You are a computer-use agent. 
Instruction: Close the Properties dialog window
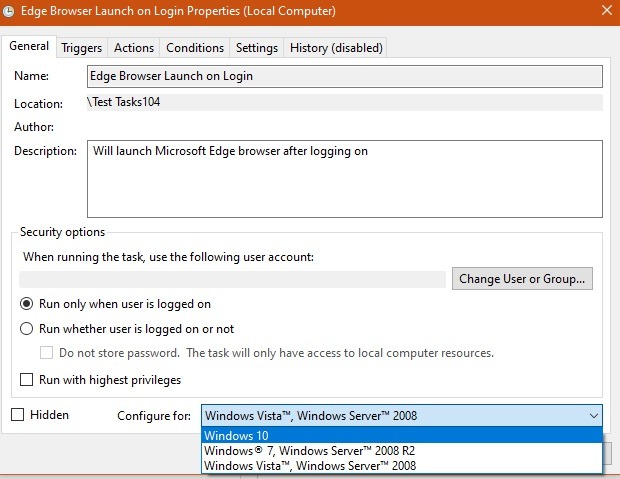pyautogui.click(x=607, y=10)
